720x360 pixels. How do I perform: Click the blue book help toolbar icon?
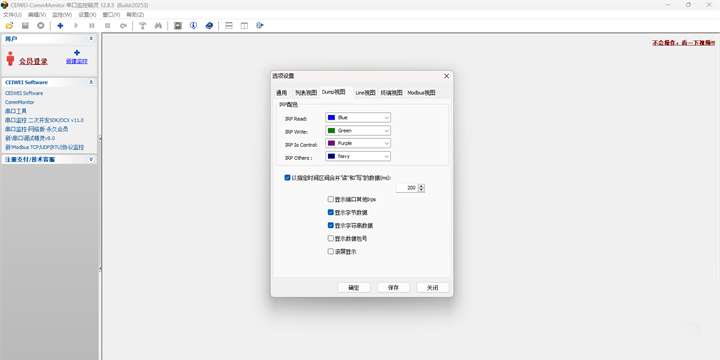pyautogui.click(x=209, y=26)
